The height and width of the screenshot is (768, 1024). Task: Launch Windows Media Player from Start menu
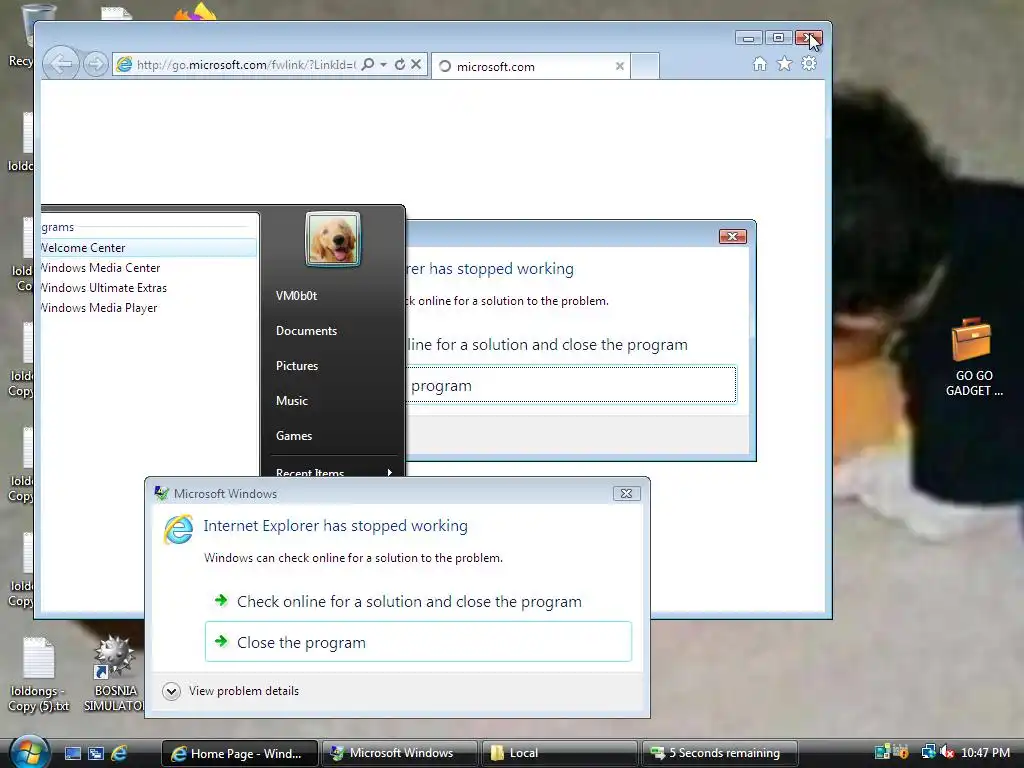pyautogui.click(x=149, y=308)
